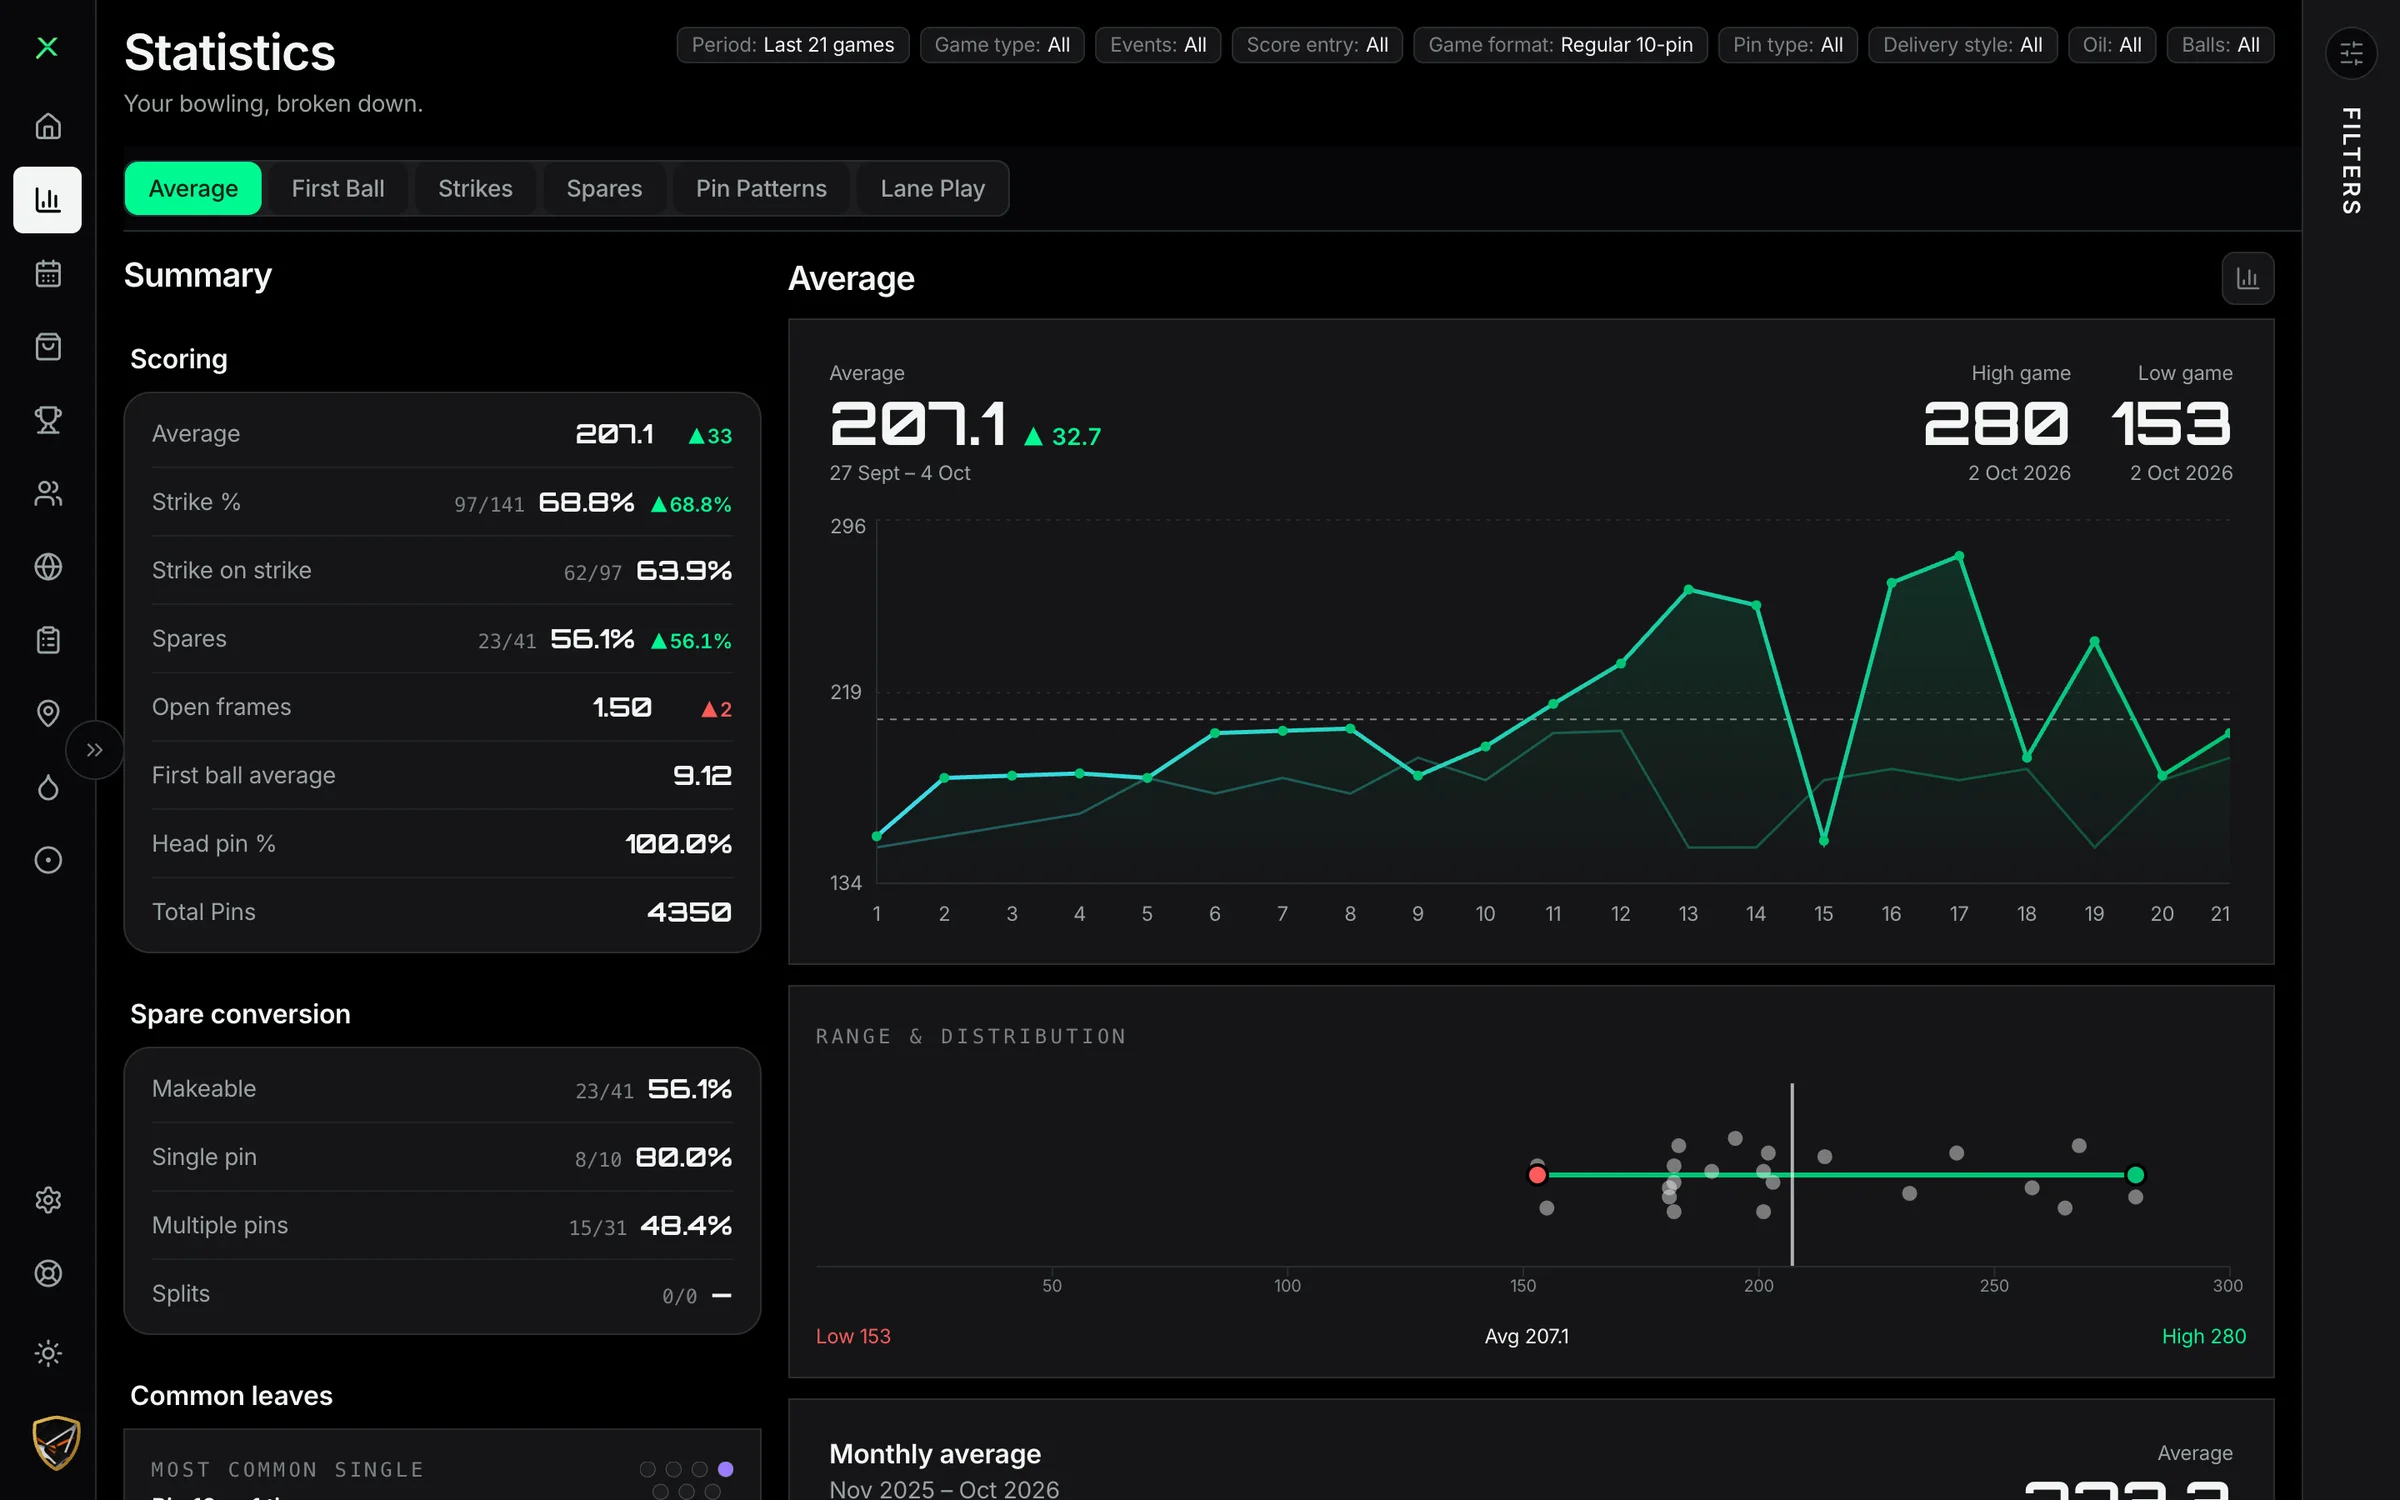Switch to the Spares tab

[604, 188]
